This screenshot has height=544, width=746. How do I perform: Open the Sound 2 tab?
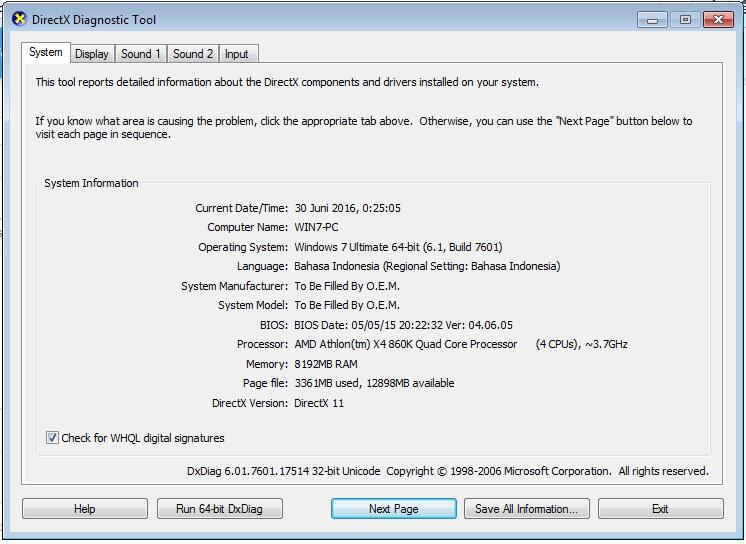[x=193, y=54]
